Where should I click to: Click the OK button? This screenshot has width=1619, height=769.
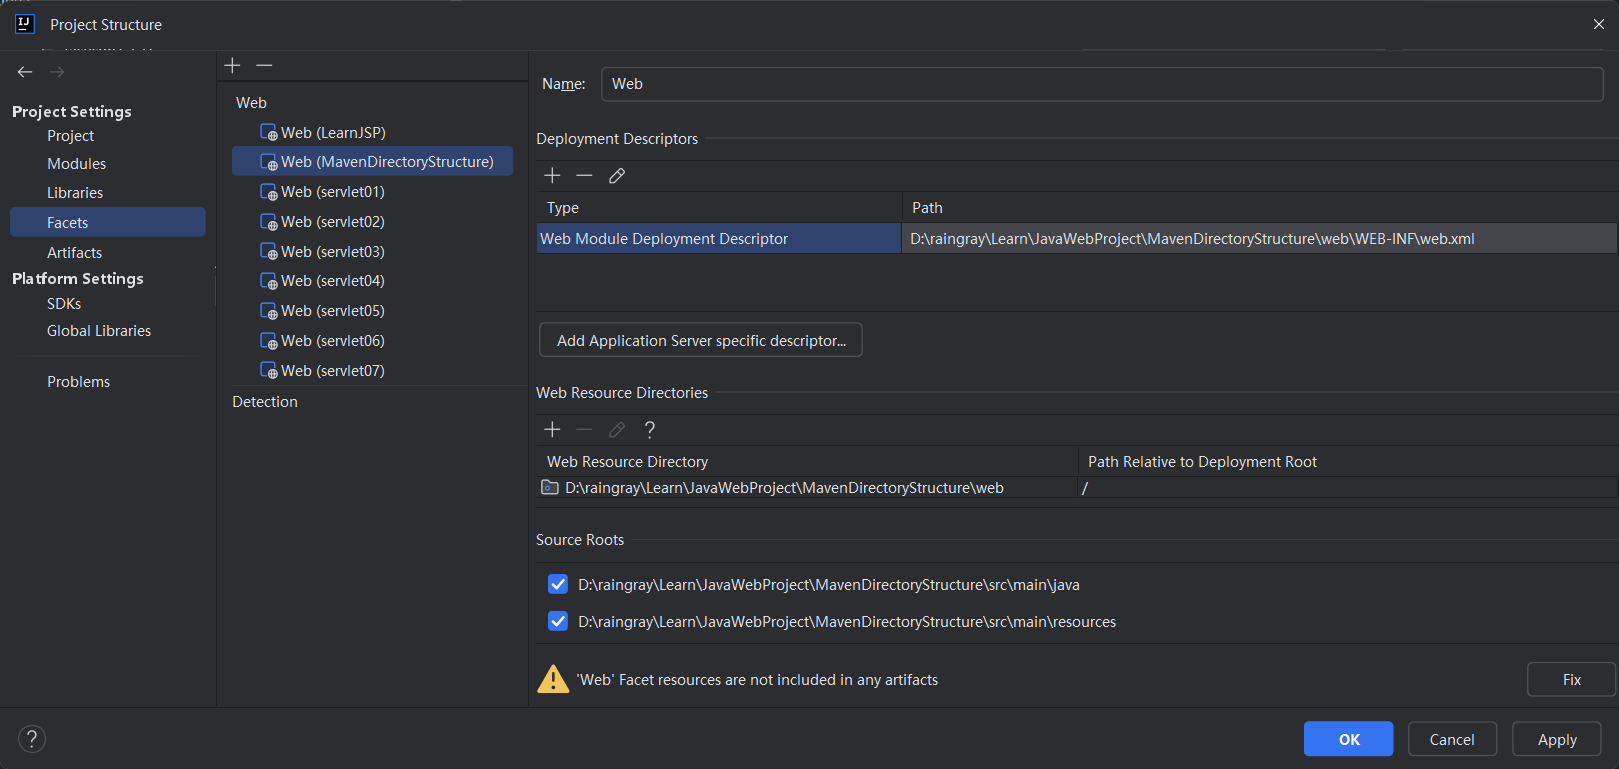(1349, 739)
